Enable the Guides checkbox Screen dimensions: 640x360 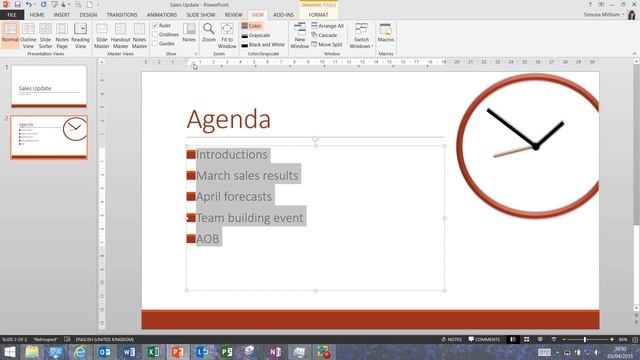coord(155,43)
